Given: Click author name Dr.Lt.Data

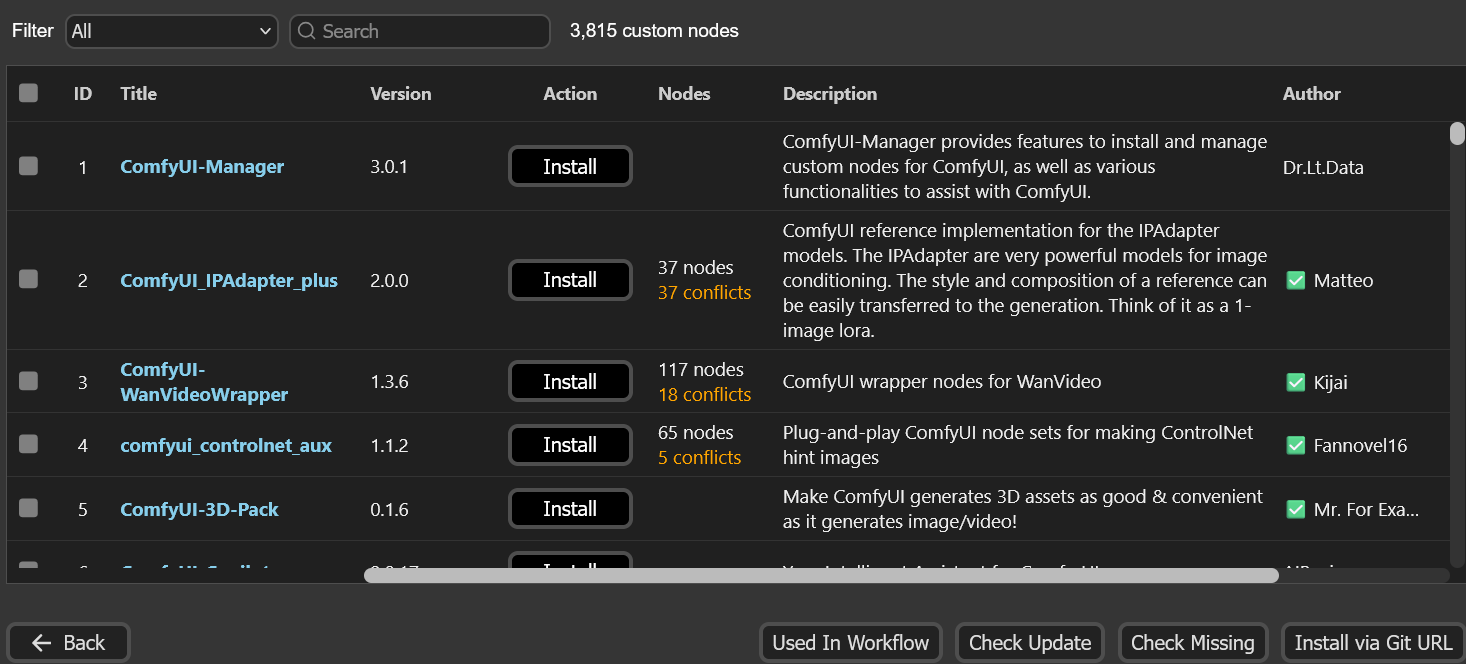Looking at the screenshot, I should (x=1323, y=168).
